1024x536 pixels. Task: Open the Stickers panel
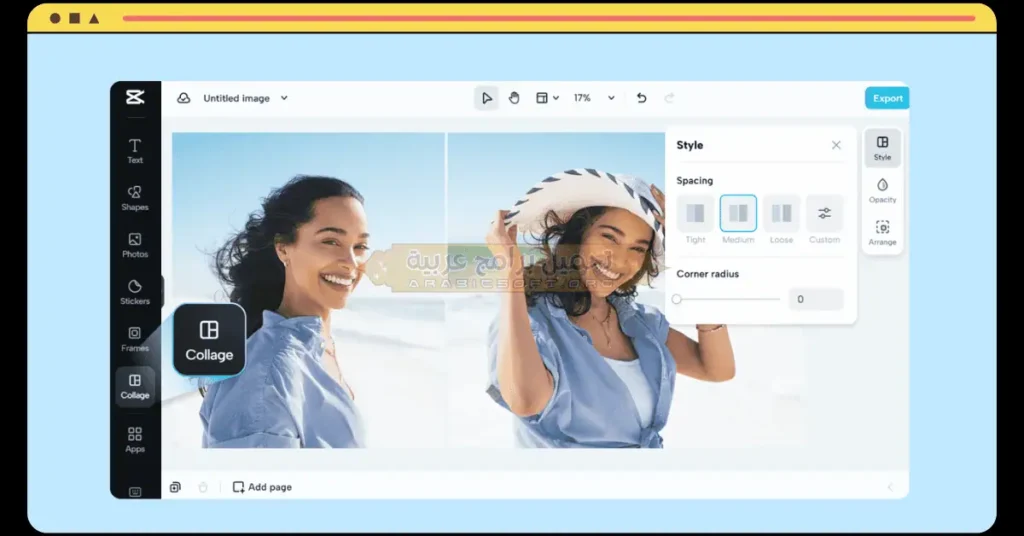coord(135,292)
